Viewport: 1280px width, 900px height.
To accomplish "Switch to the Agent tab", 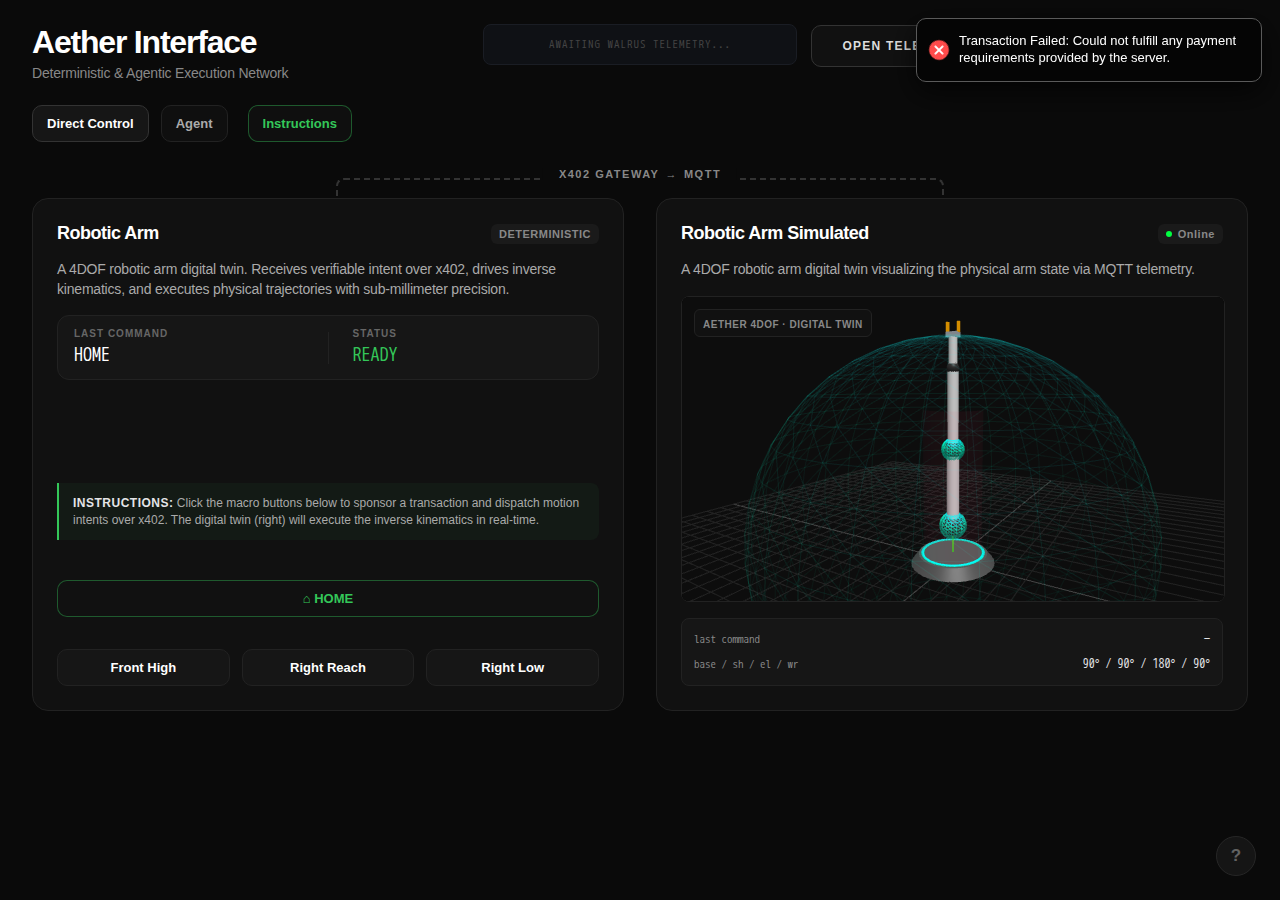I will coord(194,124).
